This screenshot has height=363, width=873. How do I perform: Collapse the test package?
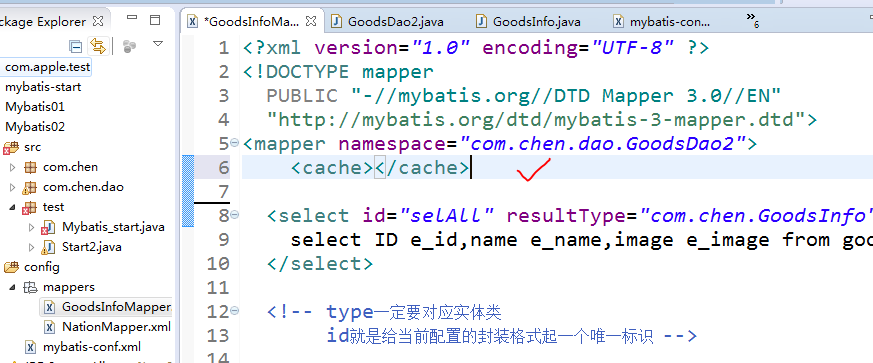point(13,207)
